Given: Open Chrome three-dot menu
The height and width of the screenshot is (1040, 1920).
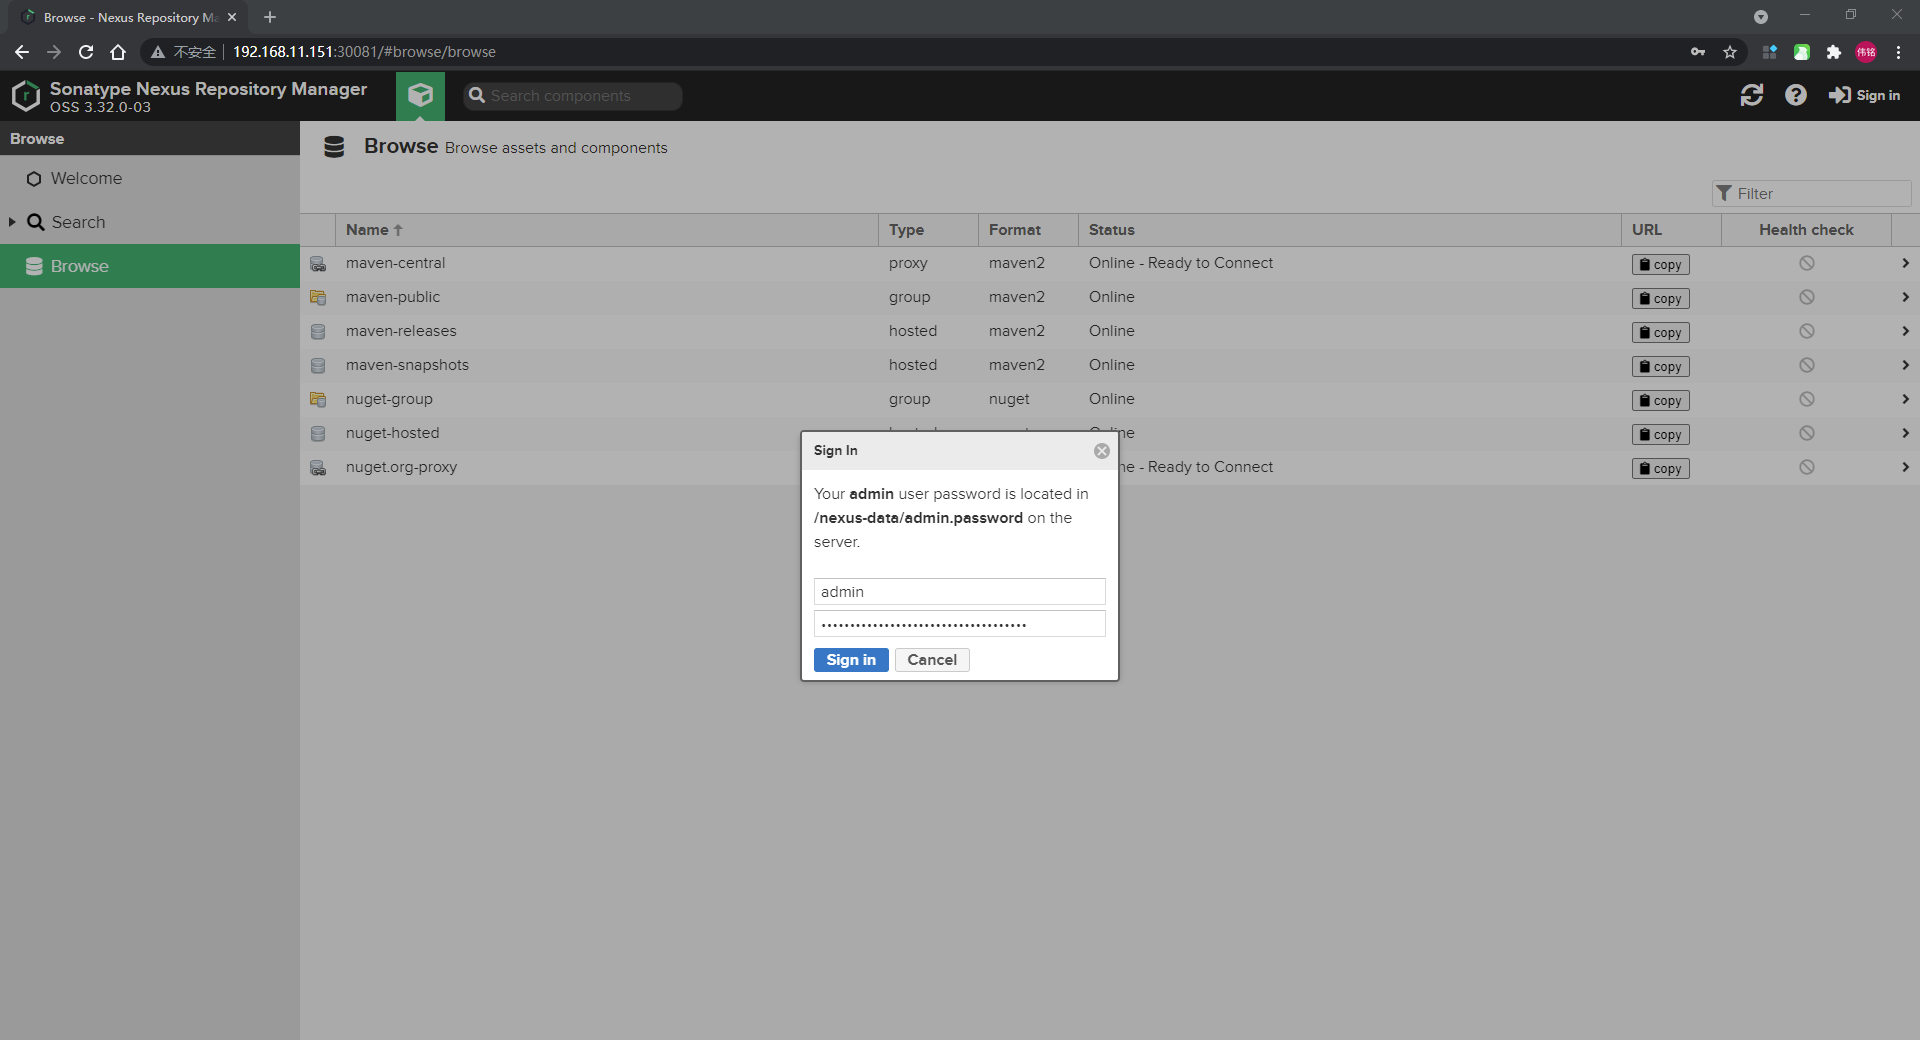Looking at the screenshot, I should [1898, 52].
